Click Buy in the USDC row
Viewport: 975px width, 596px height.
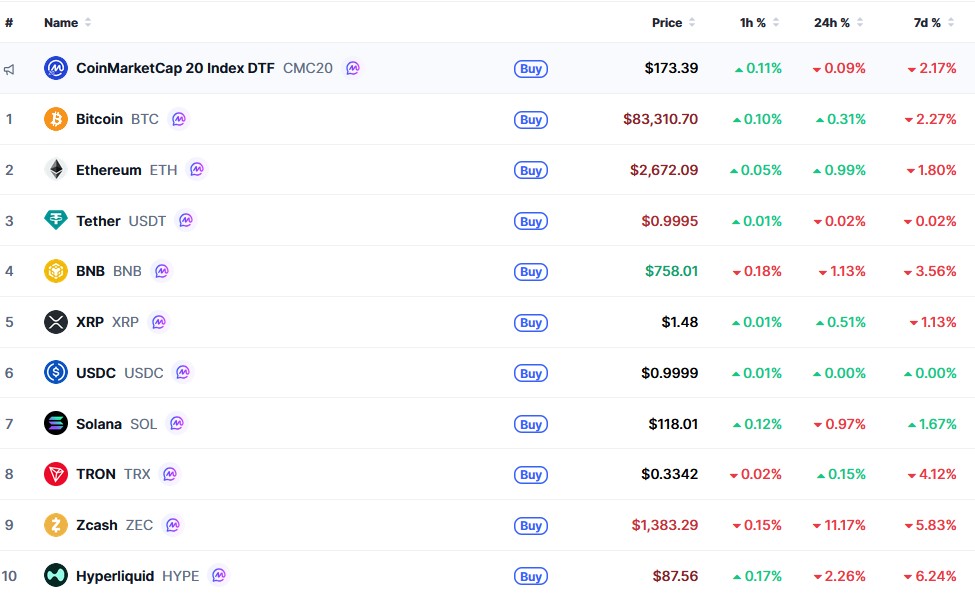pyautogui.click(x=531, y=373)
